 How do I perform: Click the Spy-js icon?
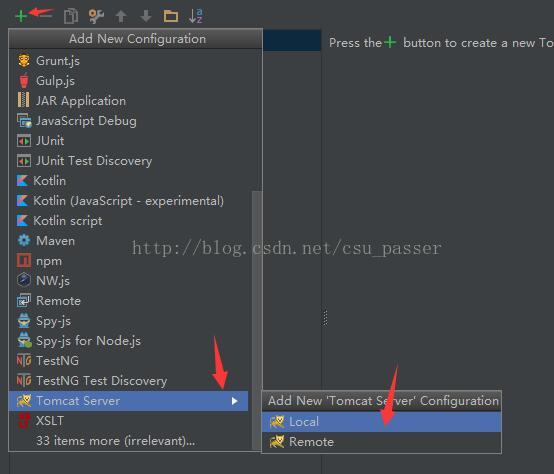click(24, 321)
